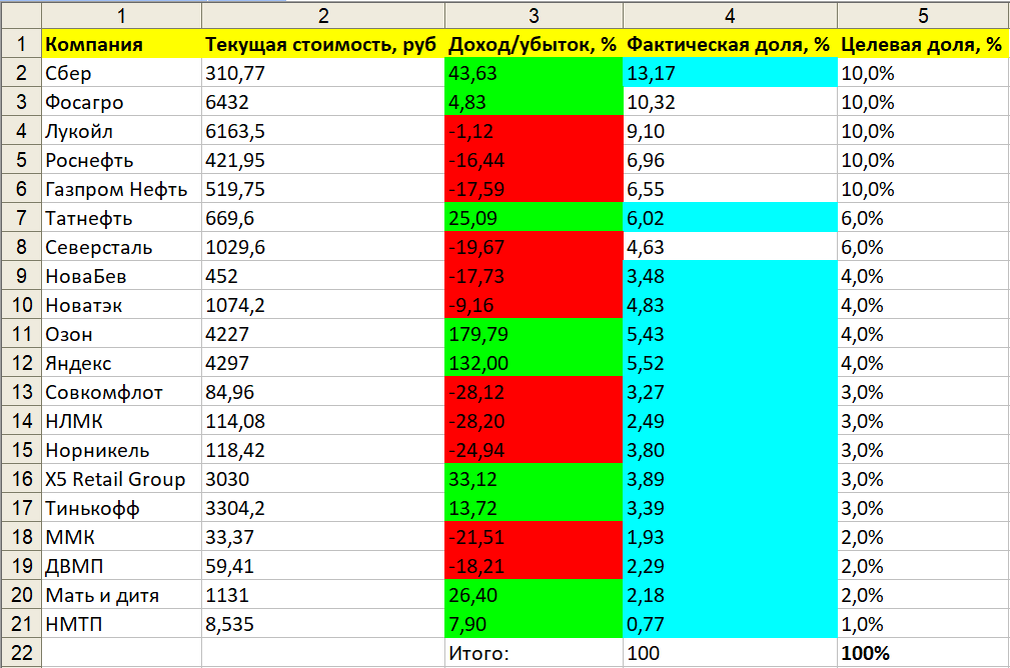
Task: Select column header 4
Action: pos(730,15)
